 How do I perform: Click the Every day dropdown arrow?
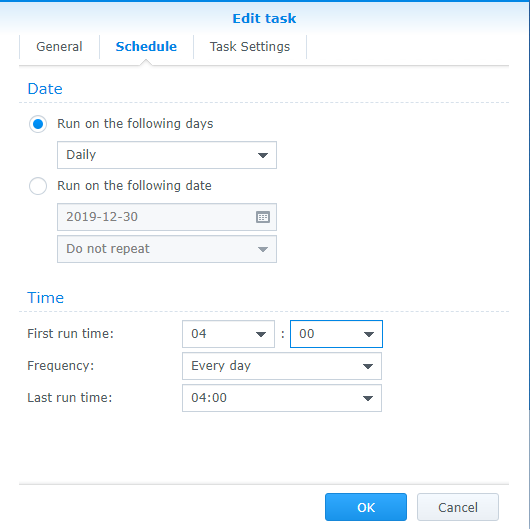[368, 366]
